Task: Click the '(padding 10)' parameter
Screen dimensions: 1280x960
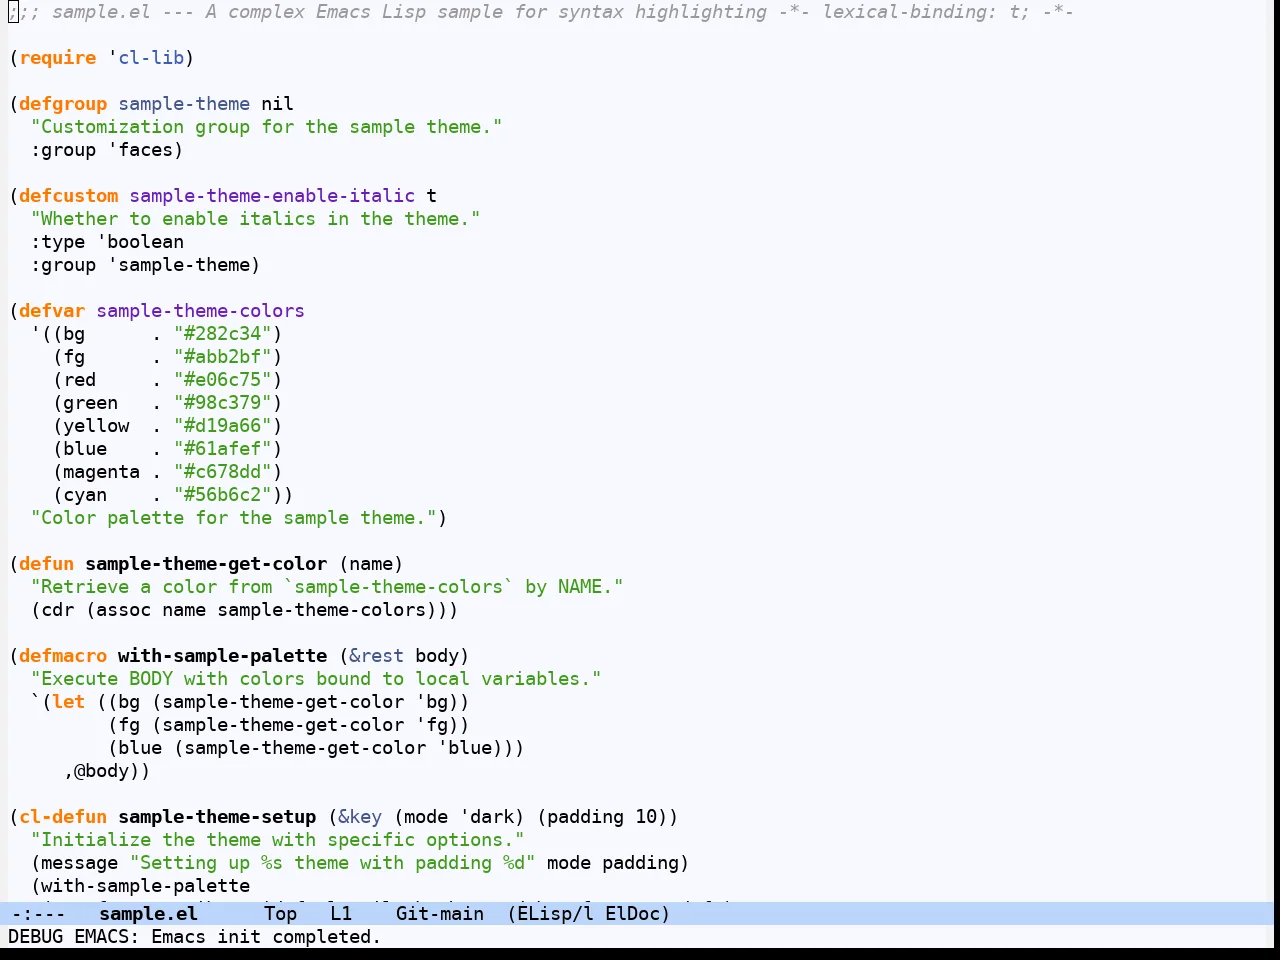Action: coord(602,817)
